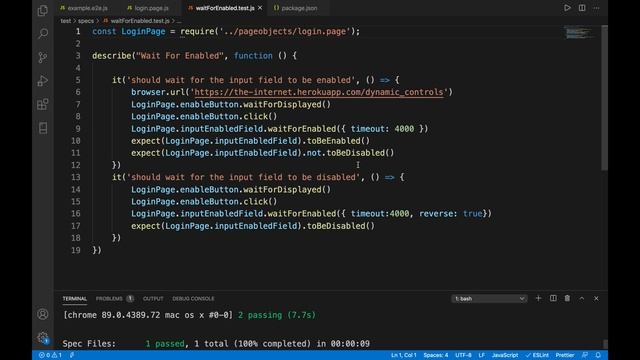Open the editor More Actions ellipsis
640x360 pixels.
[x=596, y=8]
